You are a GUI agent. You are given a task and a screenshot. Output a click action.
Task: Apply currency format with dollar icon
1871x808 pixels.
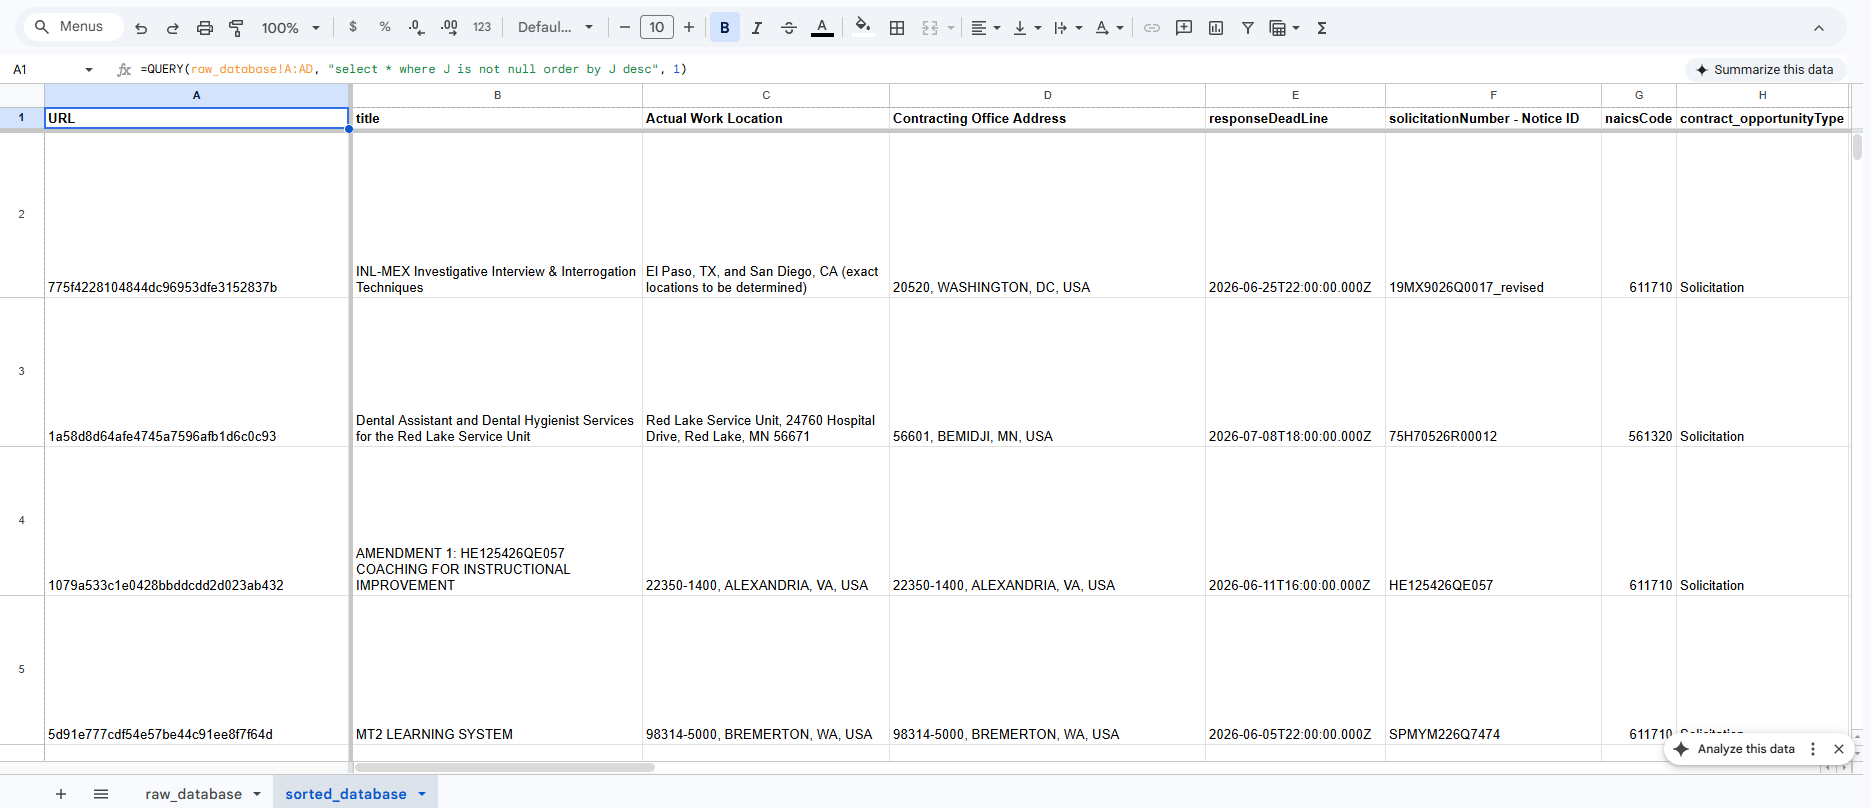coord(352,27)
